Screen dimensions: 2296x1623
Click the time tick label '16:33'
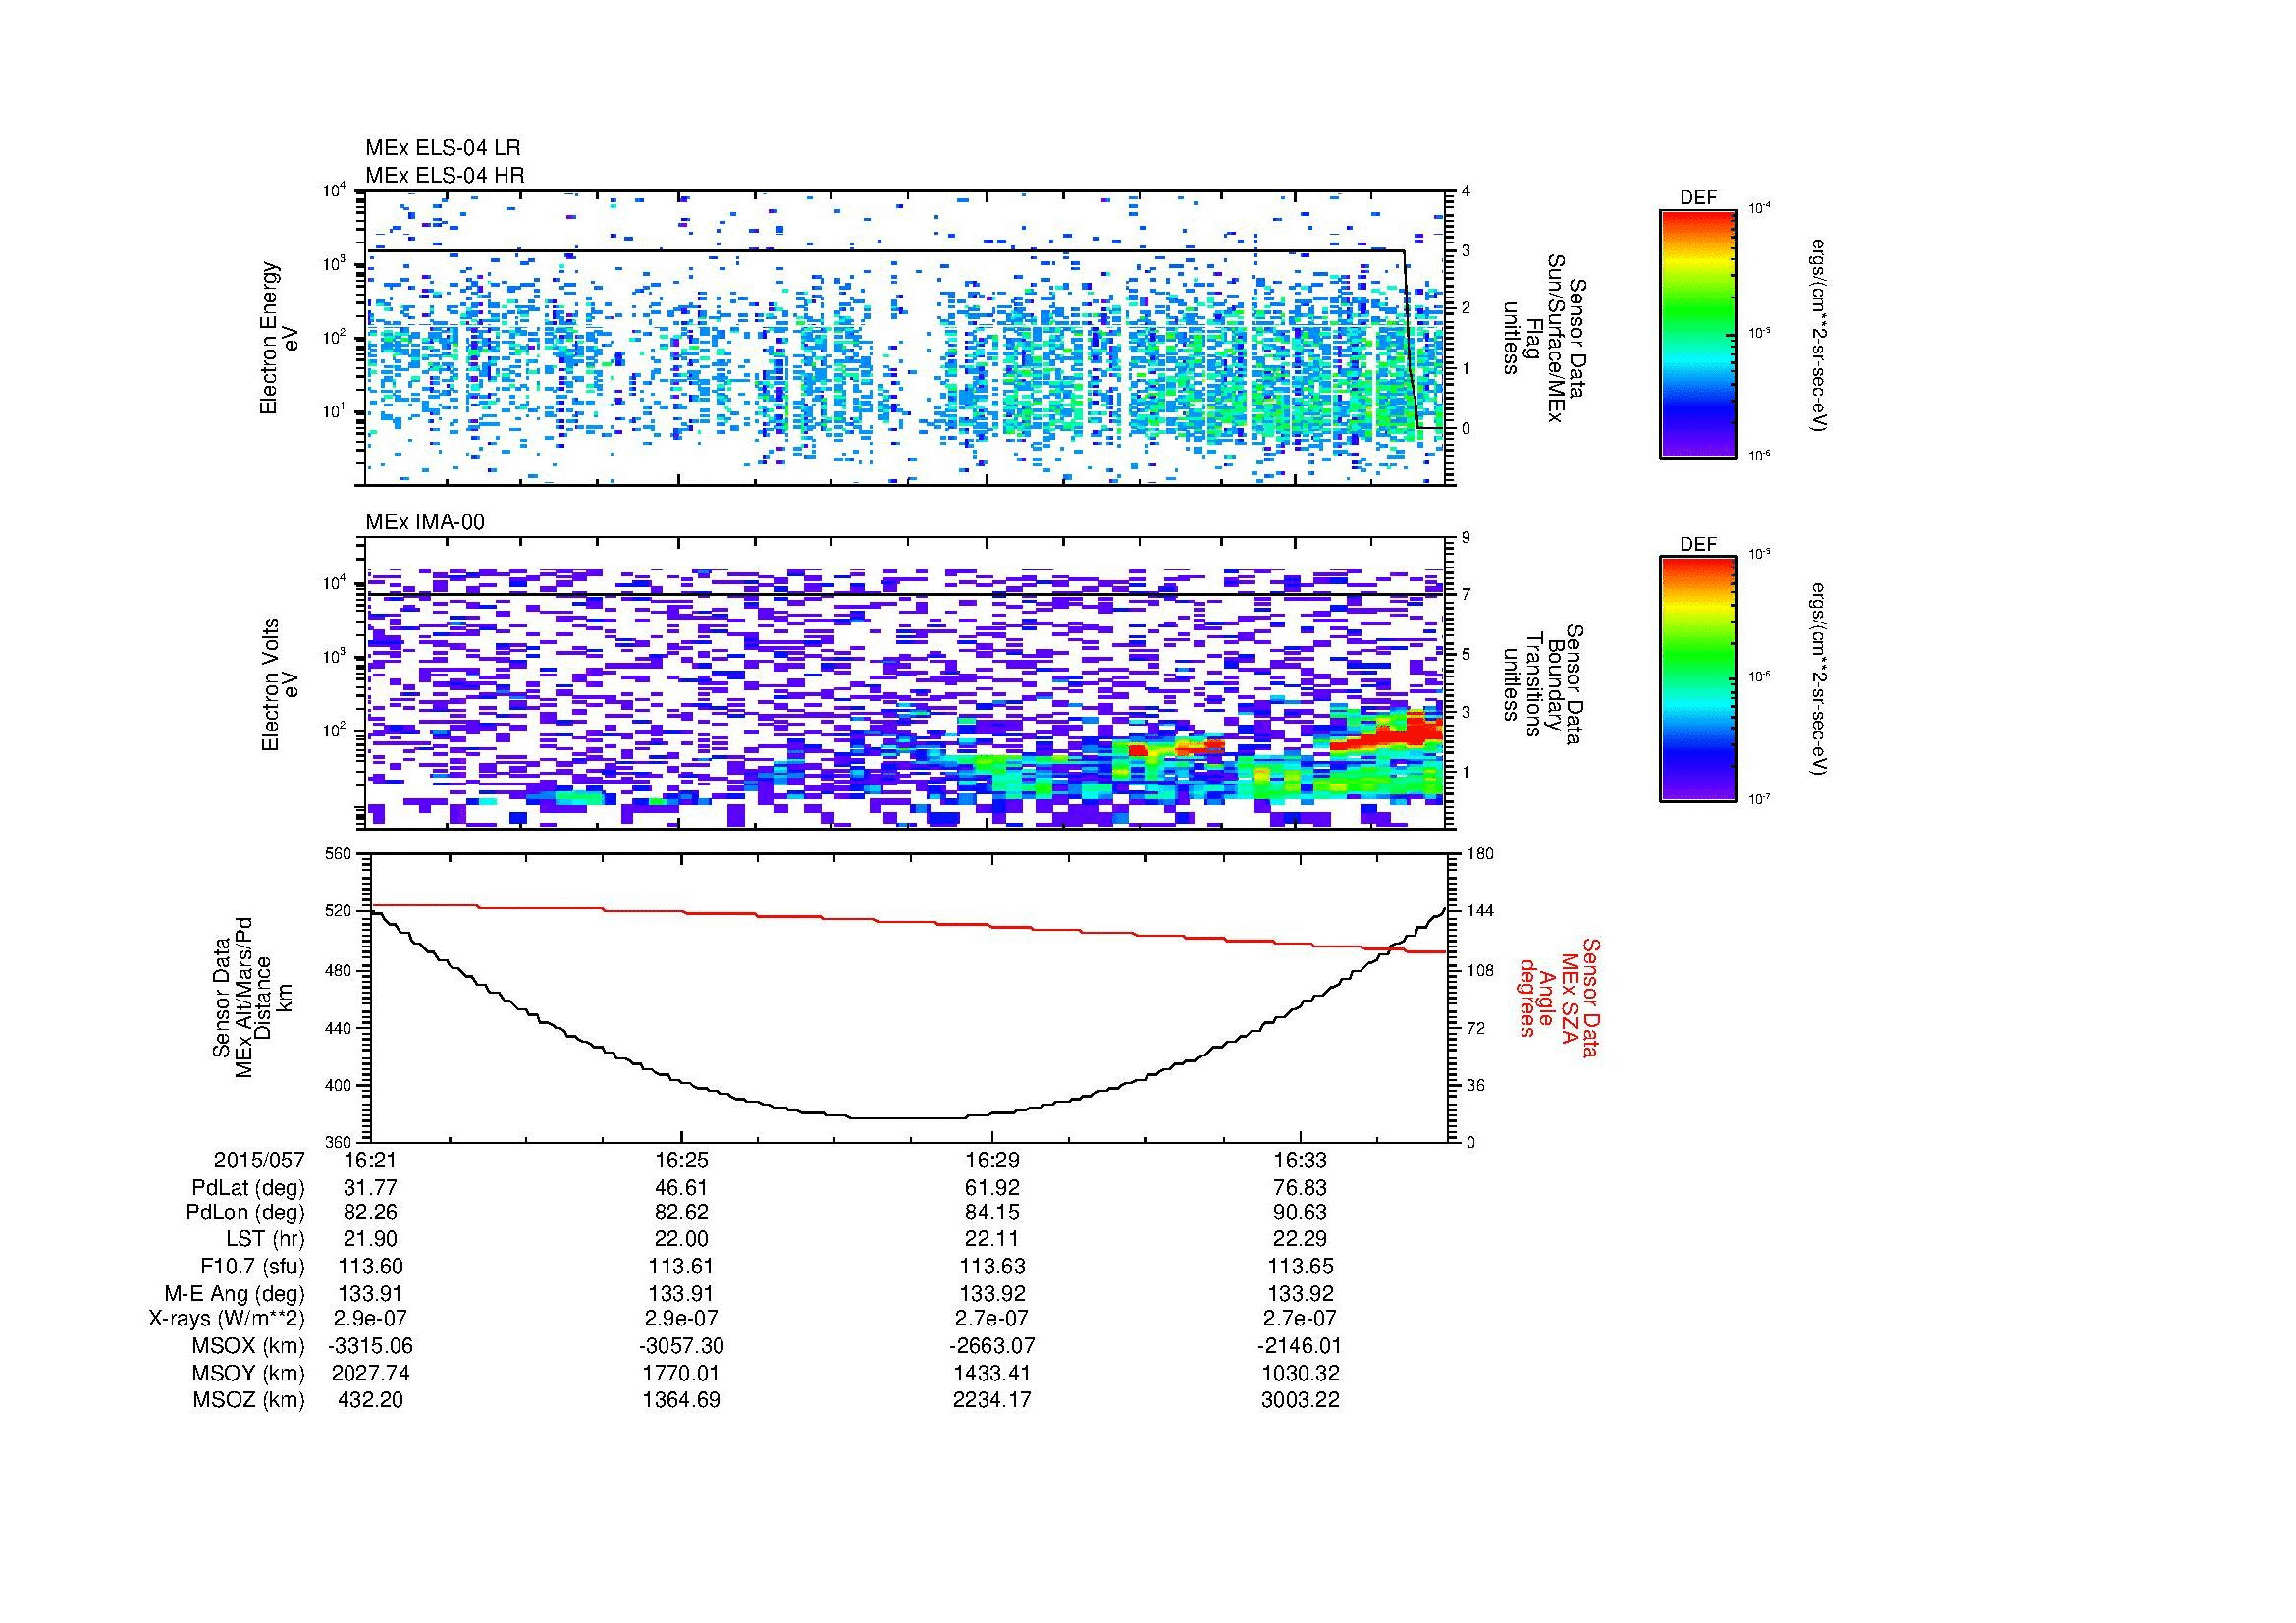(1300, 1160)
